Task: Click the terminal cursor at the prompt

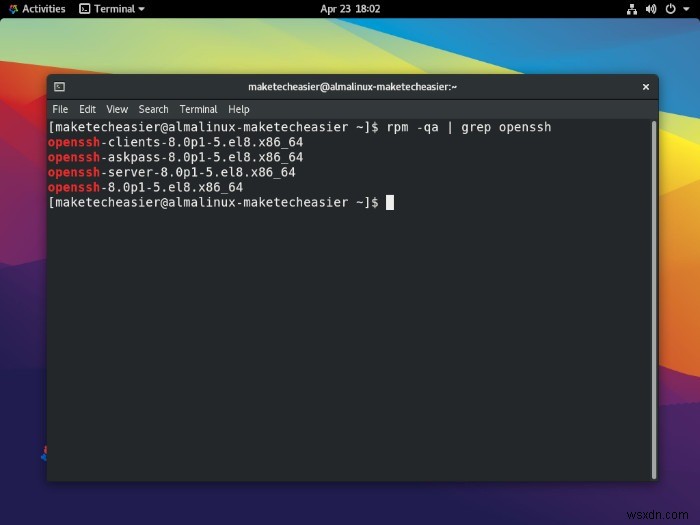Action: tap(390, 202)
